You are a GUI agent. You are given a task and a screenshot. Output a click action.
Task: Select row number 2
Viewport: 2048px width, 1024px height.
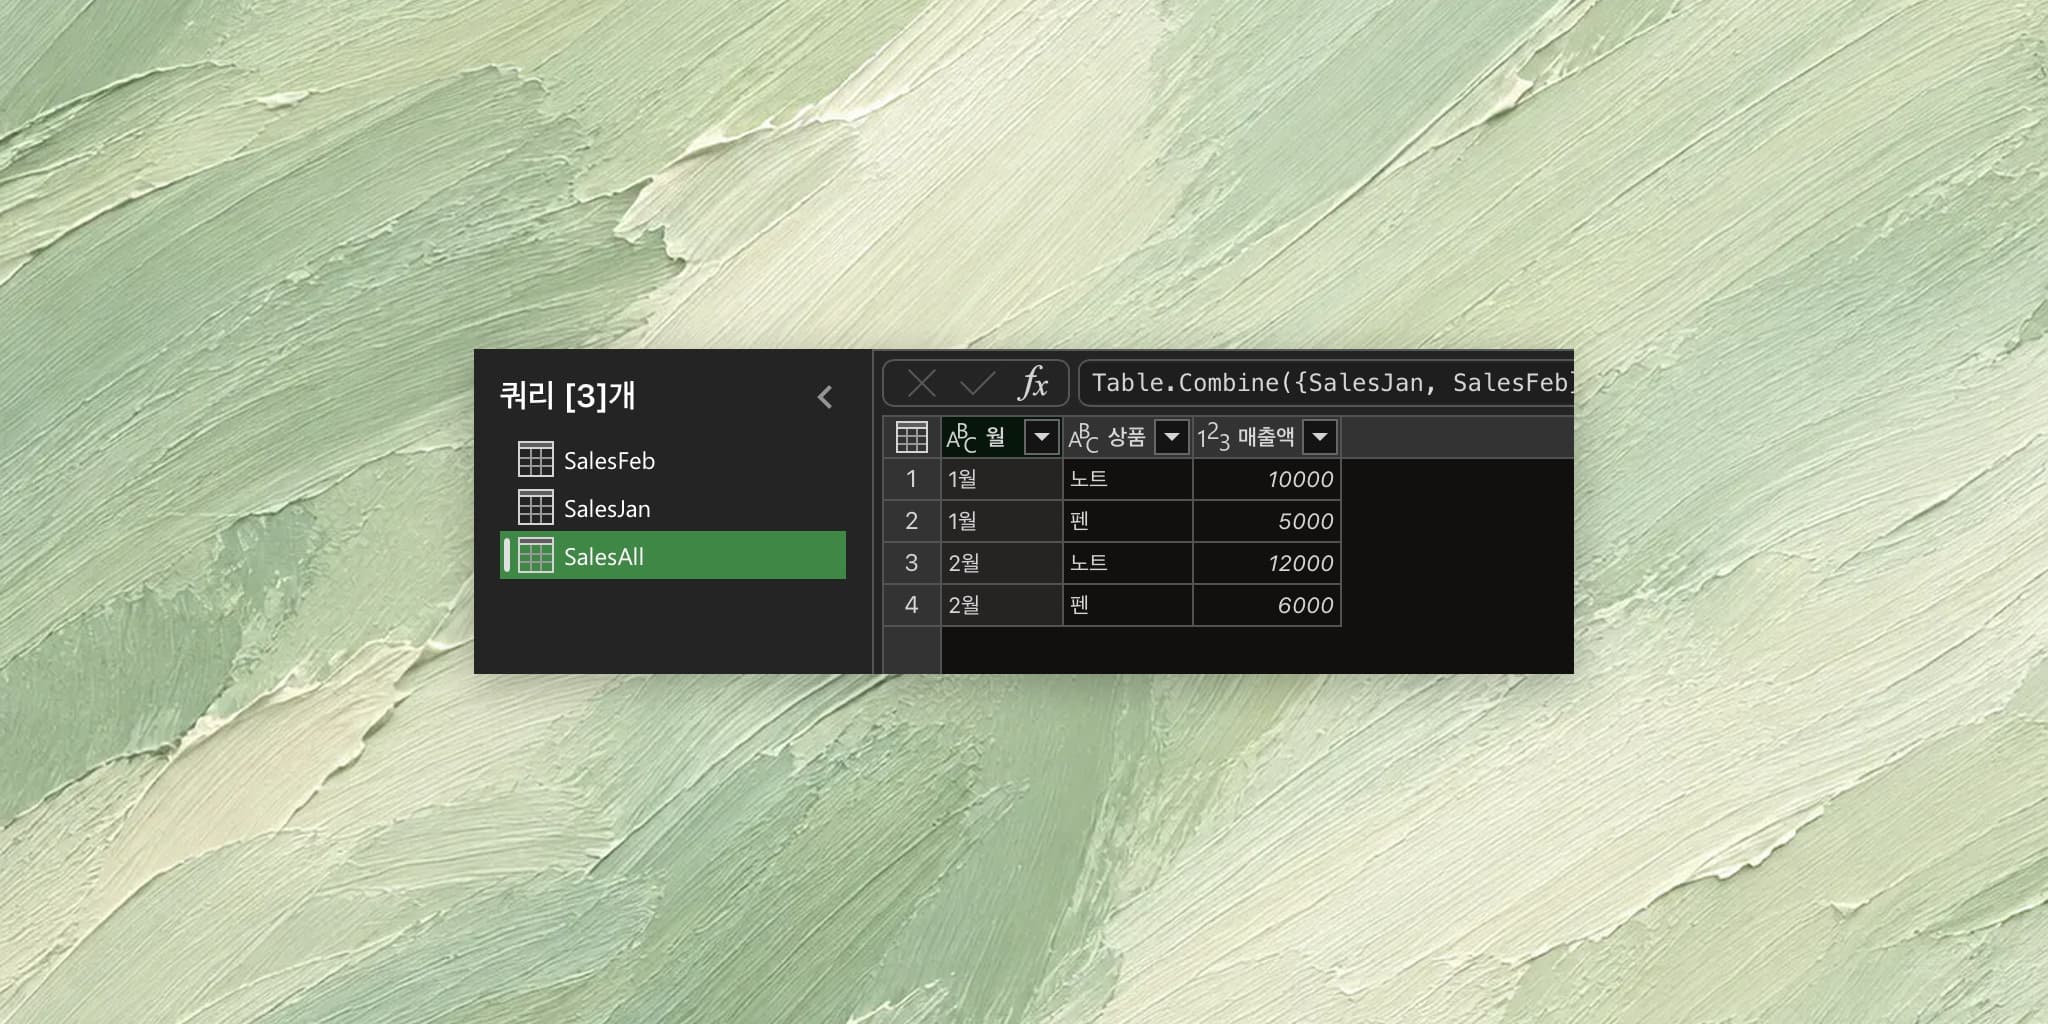click(x=911, y=521)
